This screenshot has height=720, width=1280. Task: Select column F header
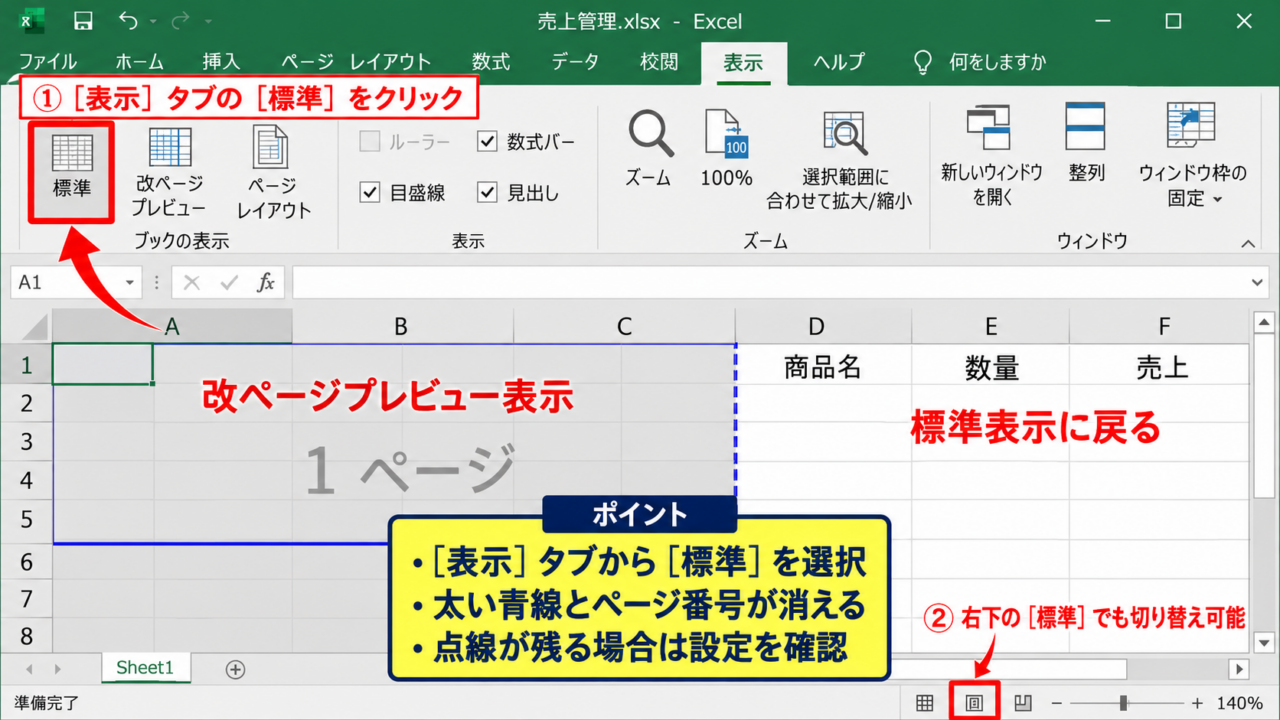1160,326
